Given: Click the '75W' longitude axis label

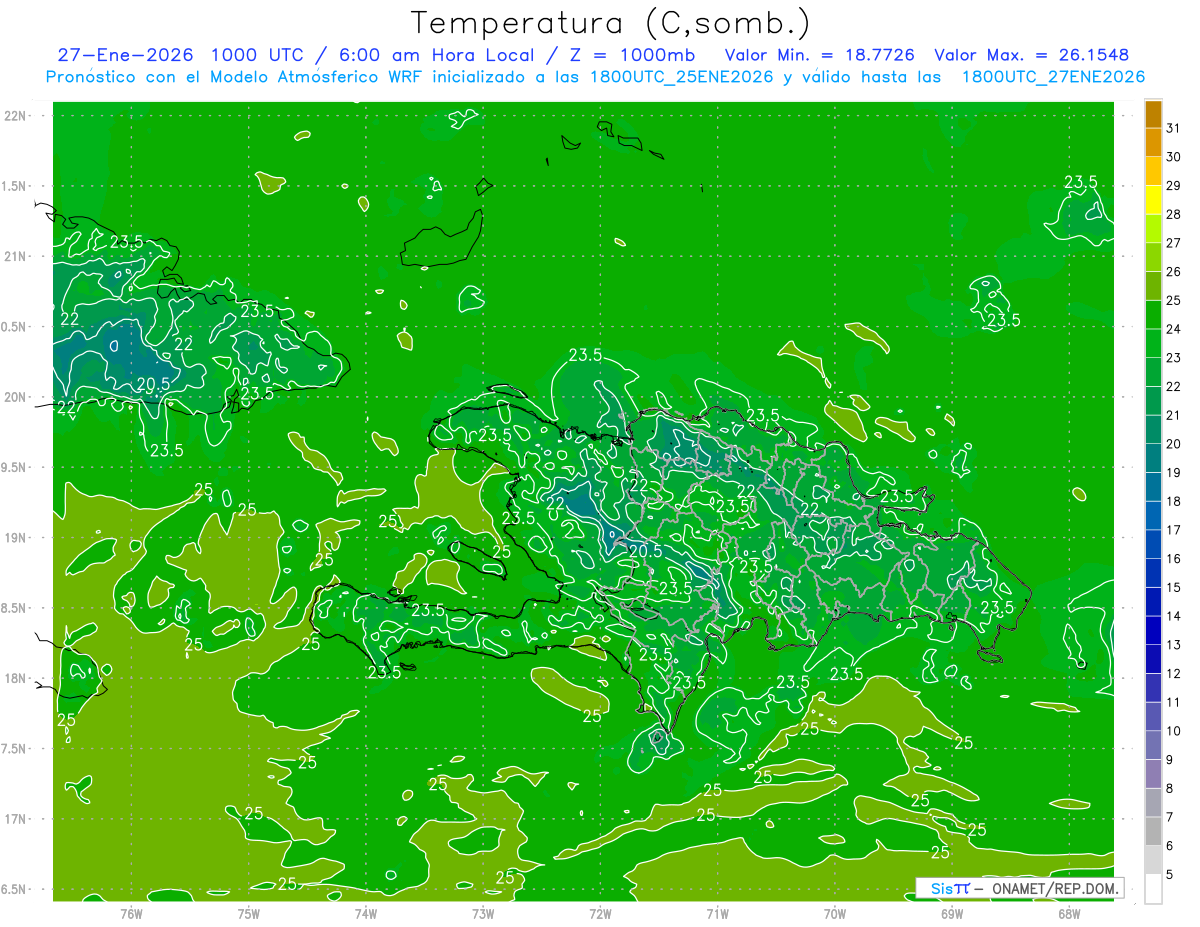Looking at the screenshot, I should (249, 913).
